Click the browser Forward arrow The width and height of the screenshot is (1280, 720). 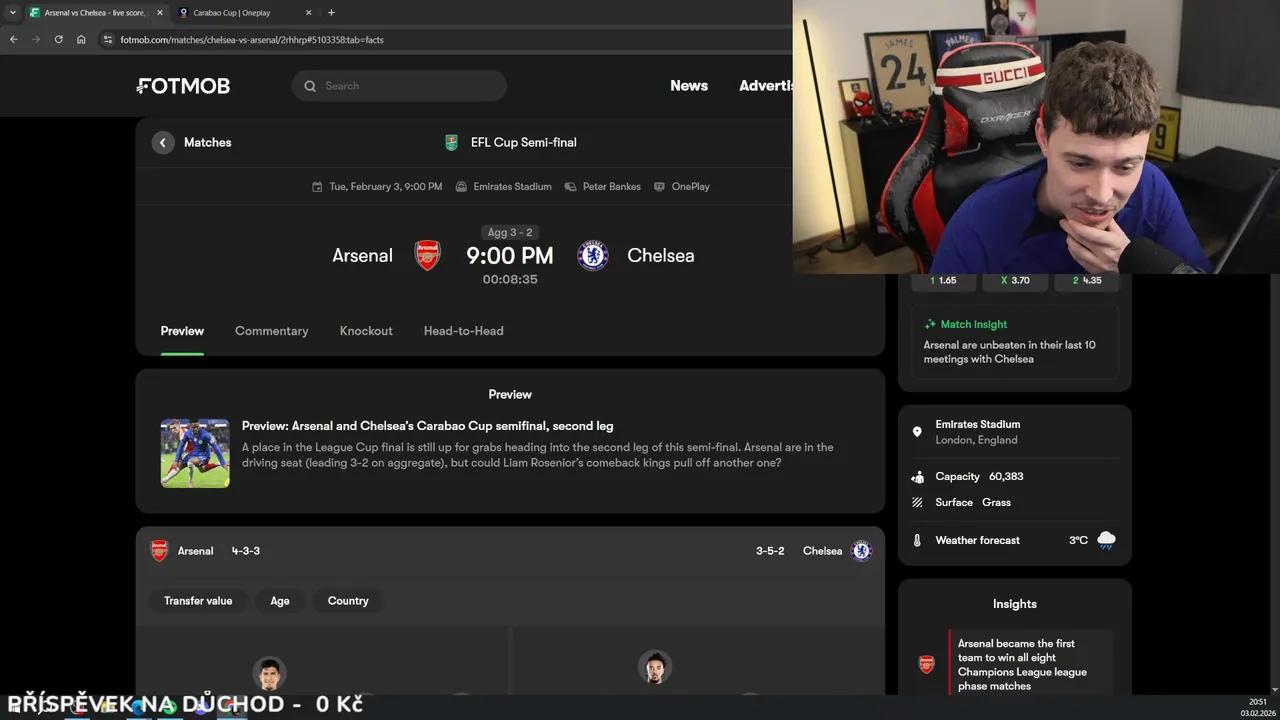pyautogui.click(x=36, y=40)
